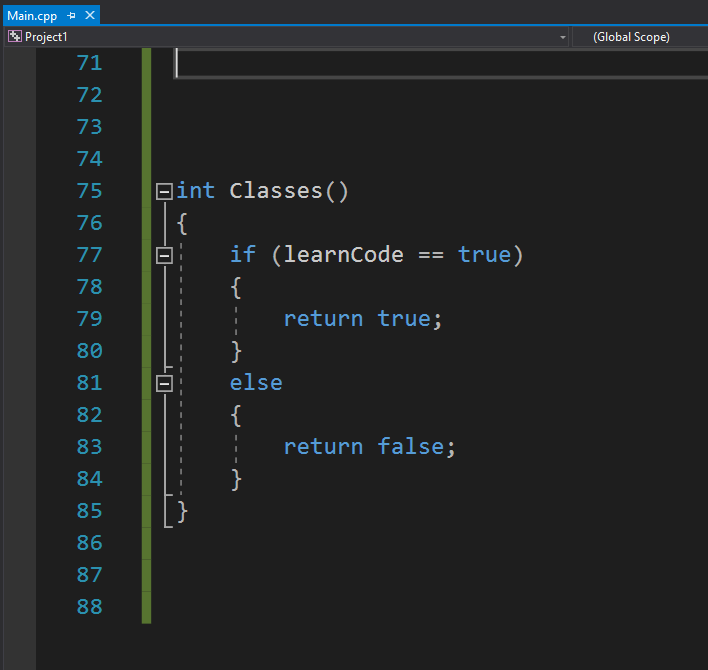Click the Classes function name
Viewport: 708px width, 670px height.
(276, 191)
